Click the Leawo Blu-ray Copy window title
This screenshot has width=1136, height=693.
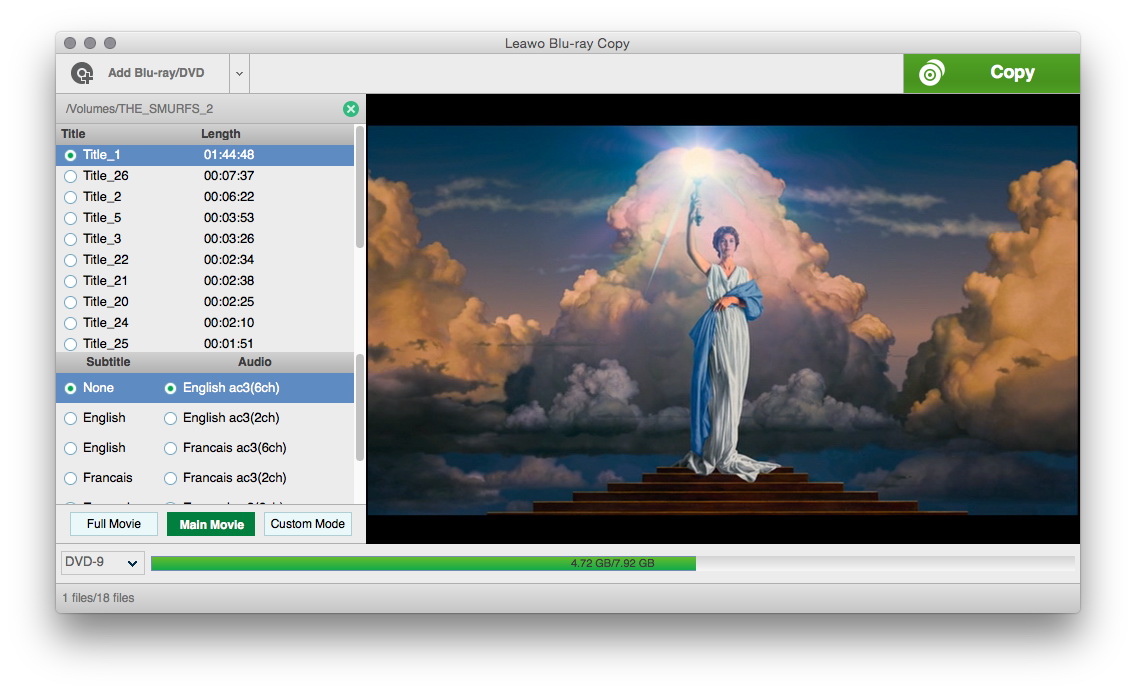point(567,43)
